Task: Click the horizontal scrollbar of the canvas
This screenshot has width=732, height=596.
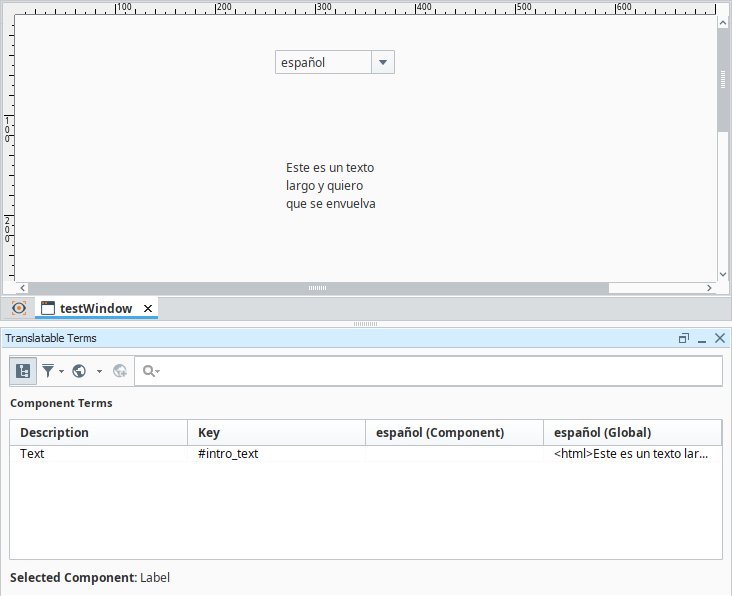Action: [x=317, y=288]
